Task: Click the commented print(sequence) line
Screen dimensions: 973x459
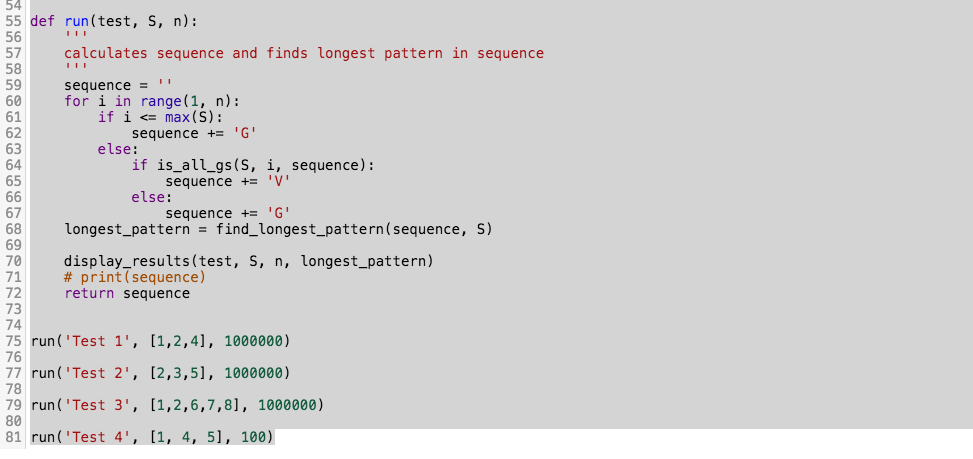Action: pos(135,277)
